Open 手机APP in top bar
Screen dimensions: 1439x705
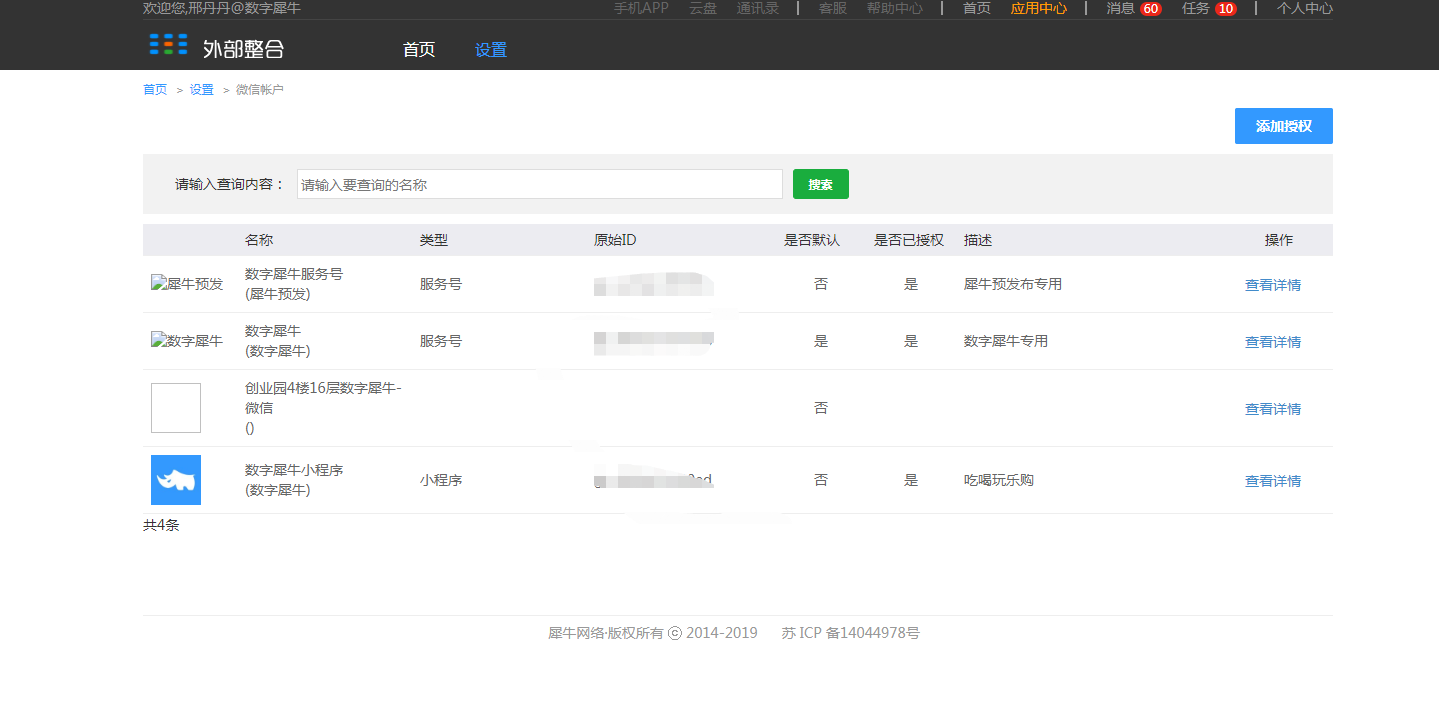(x=641, y=8)
